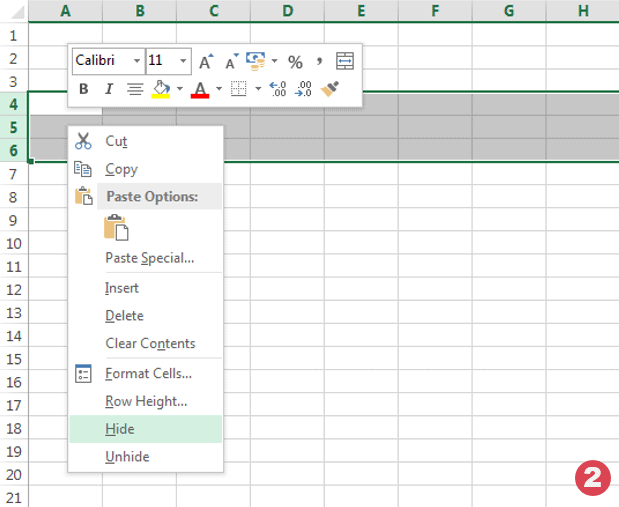Select row 10 header
619x507 pixels.
point(14,243)
